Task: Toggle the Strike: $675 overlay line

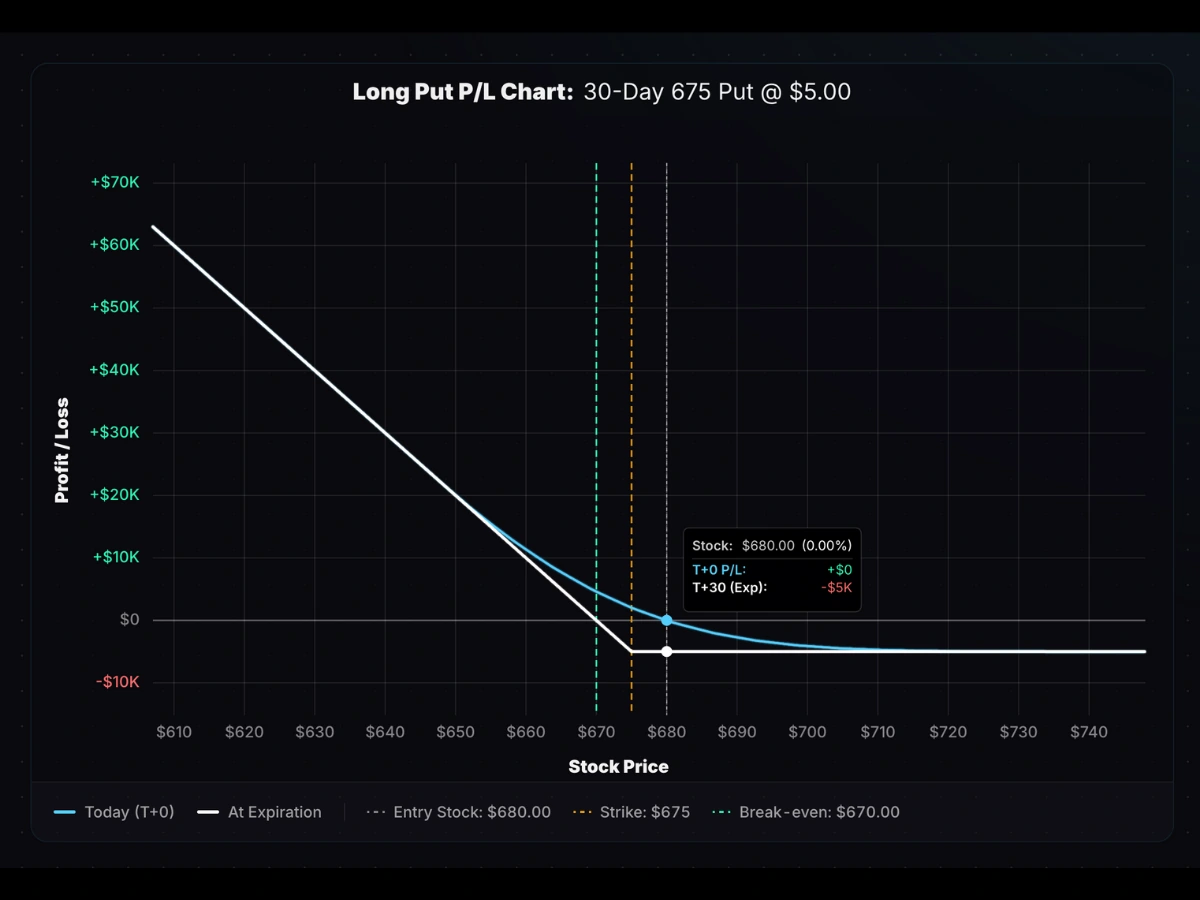Action: tap(645, 812)
